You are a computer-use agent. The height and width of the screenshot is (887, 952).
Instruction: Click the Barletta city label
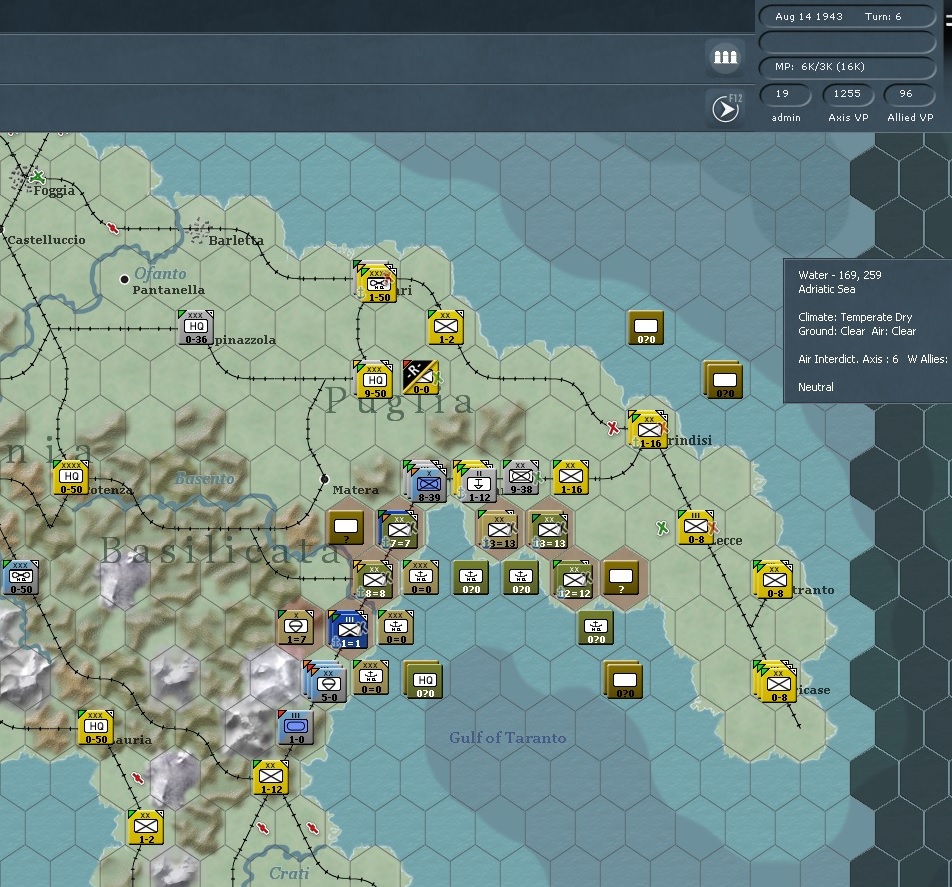tap(236, 240)
